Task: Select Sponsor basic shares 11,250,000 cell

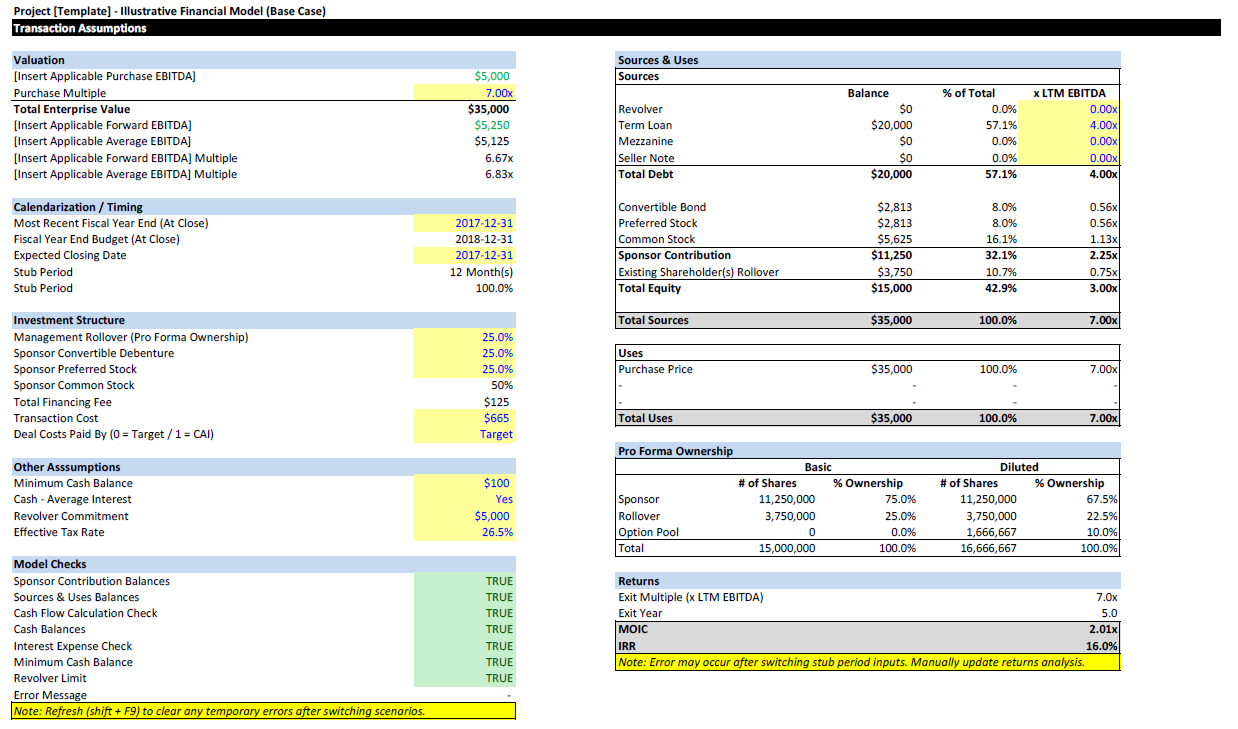Action: point(786,499)
